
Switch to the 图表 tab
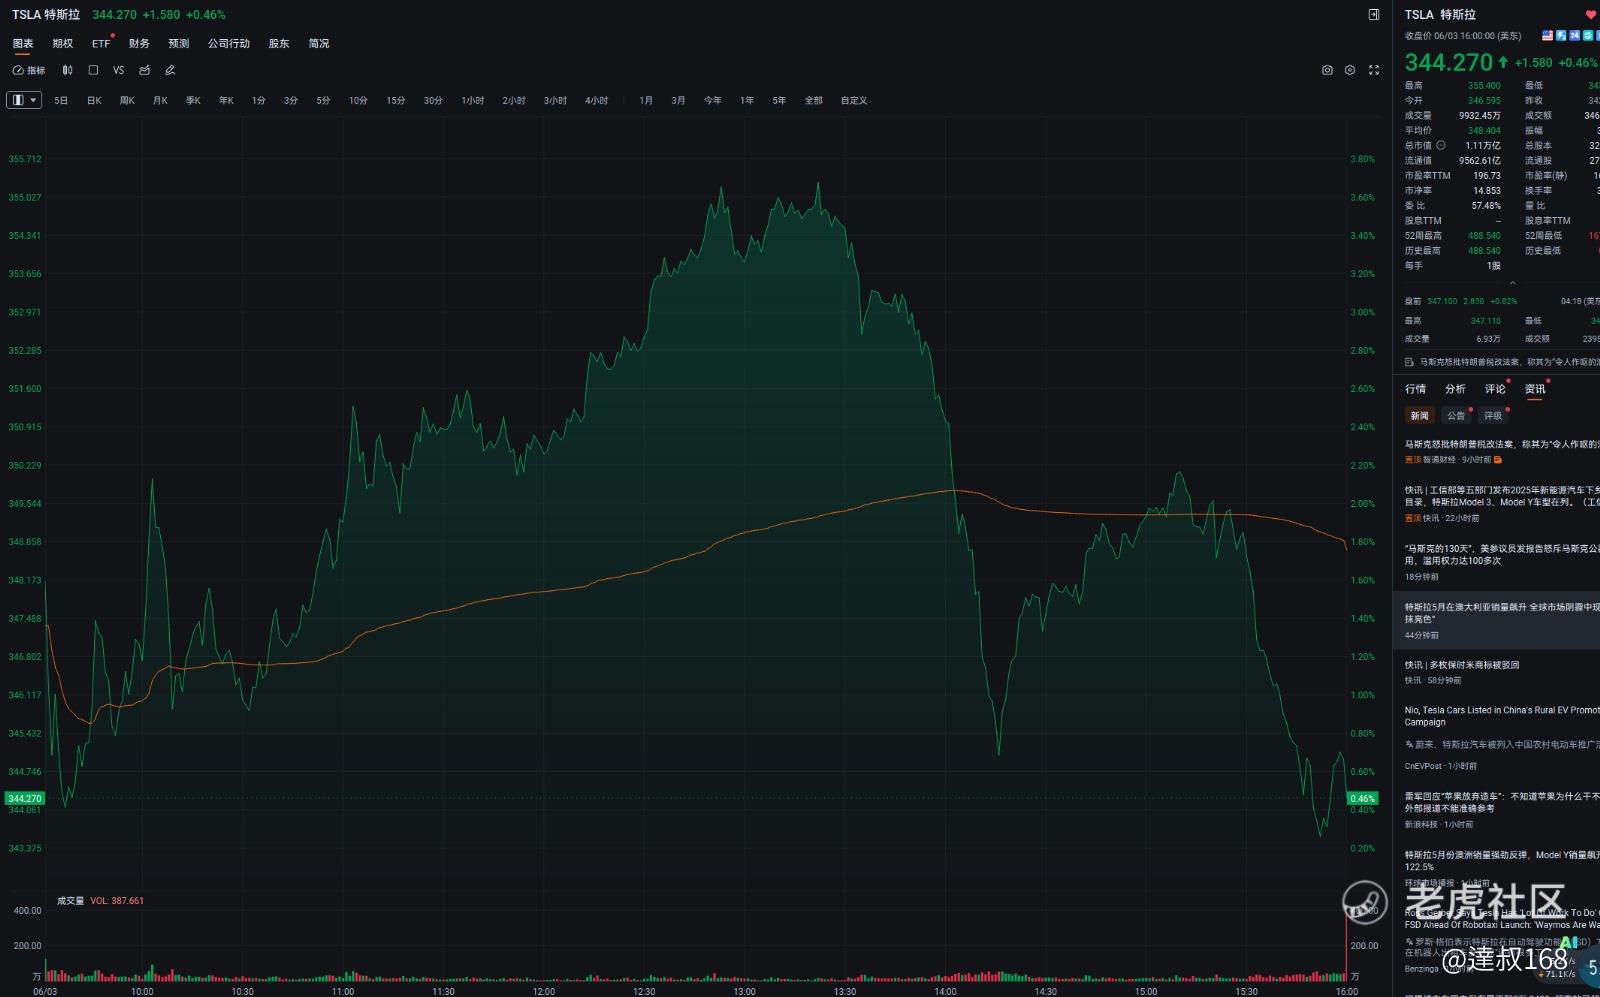coord(23,43)
